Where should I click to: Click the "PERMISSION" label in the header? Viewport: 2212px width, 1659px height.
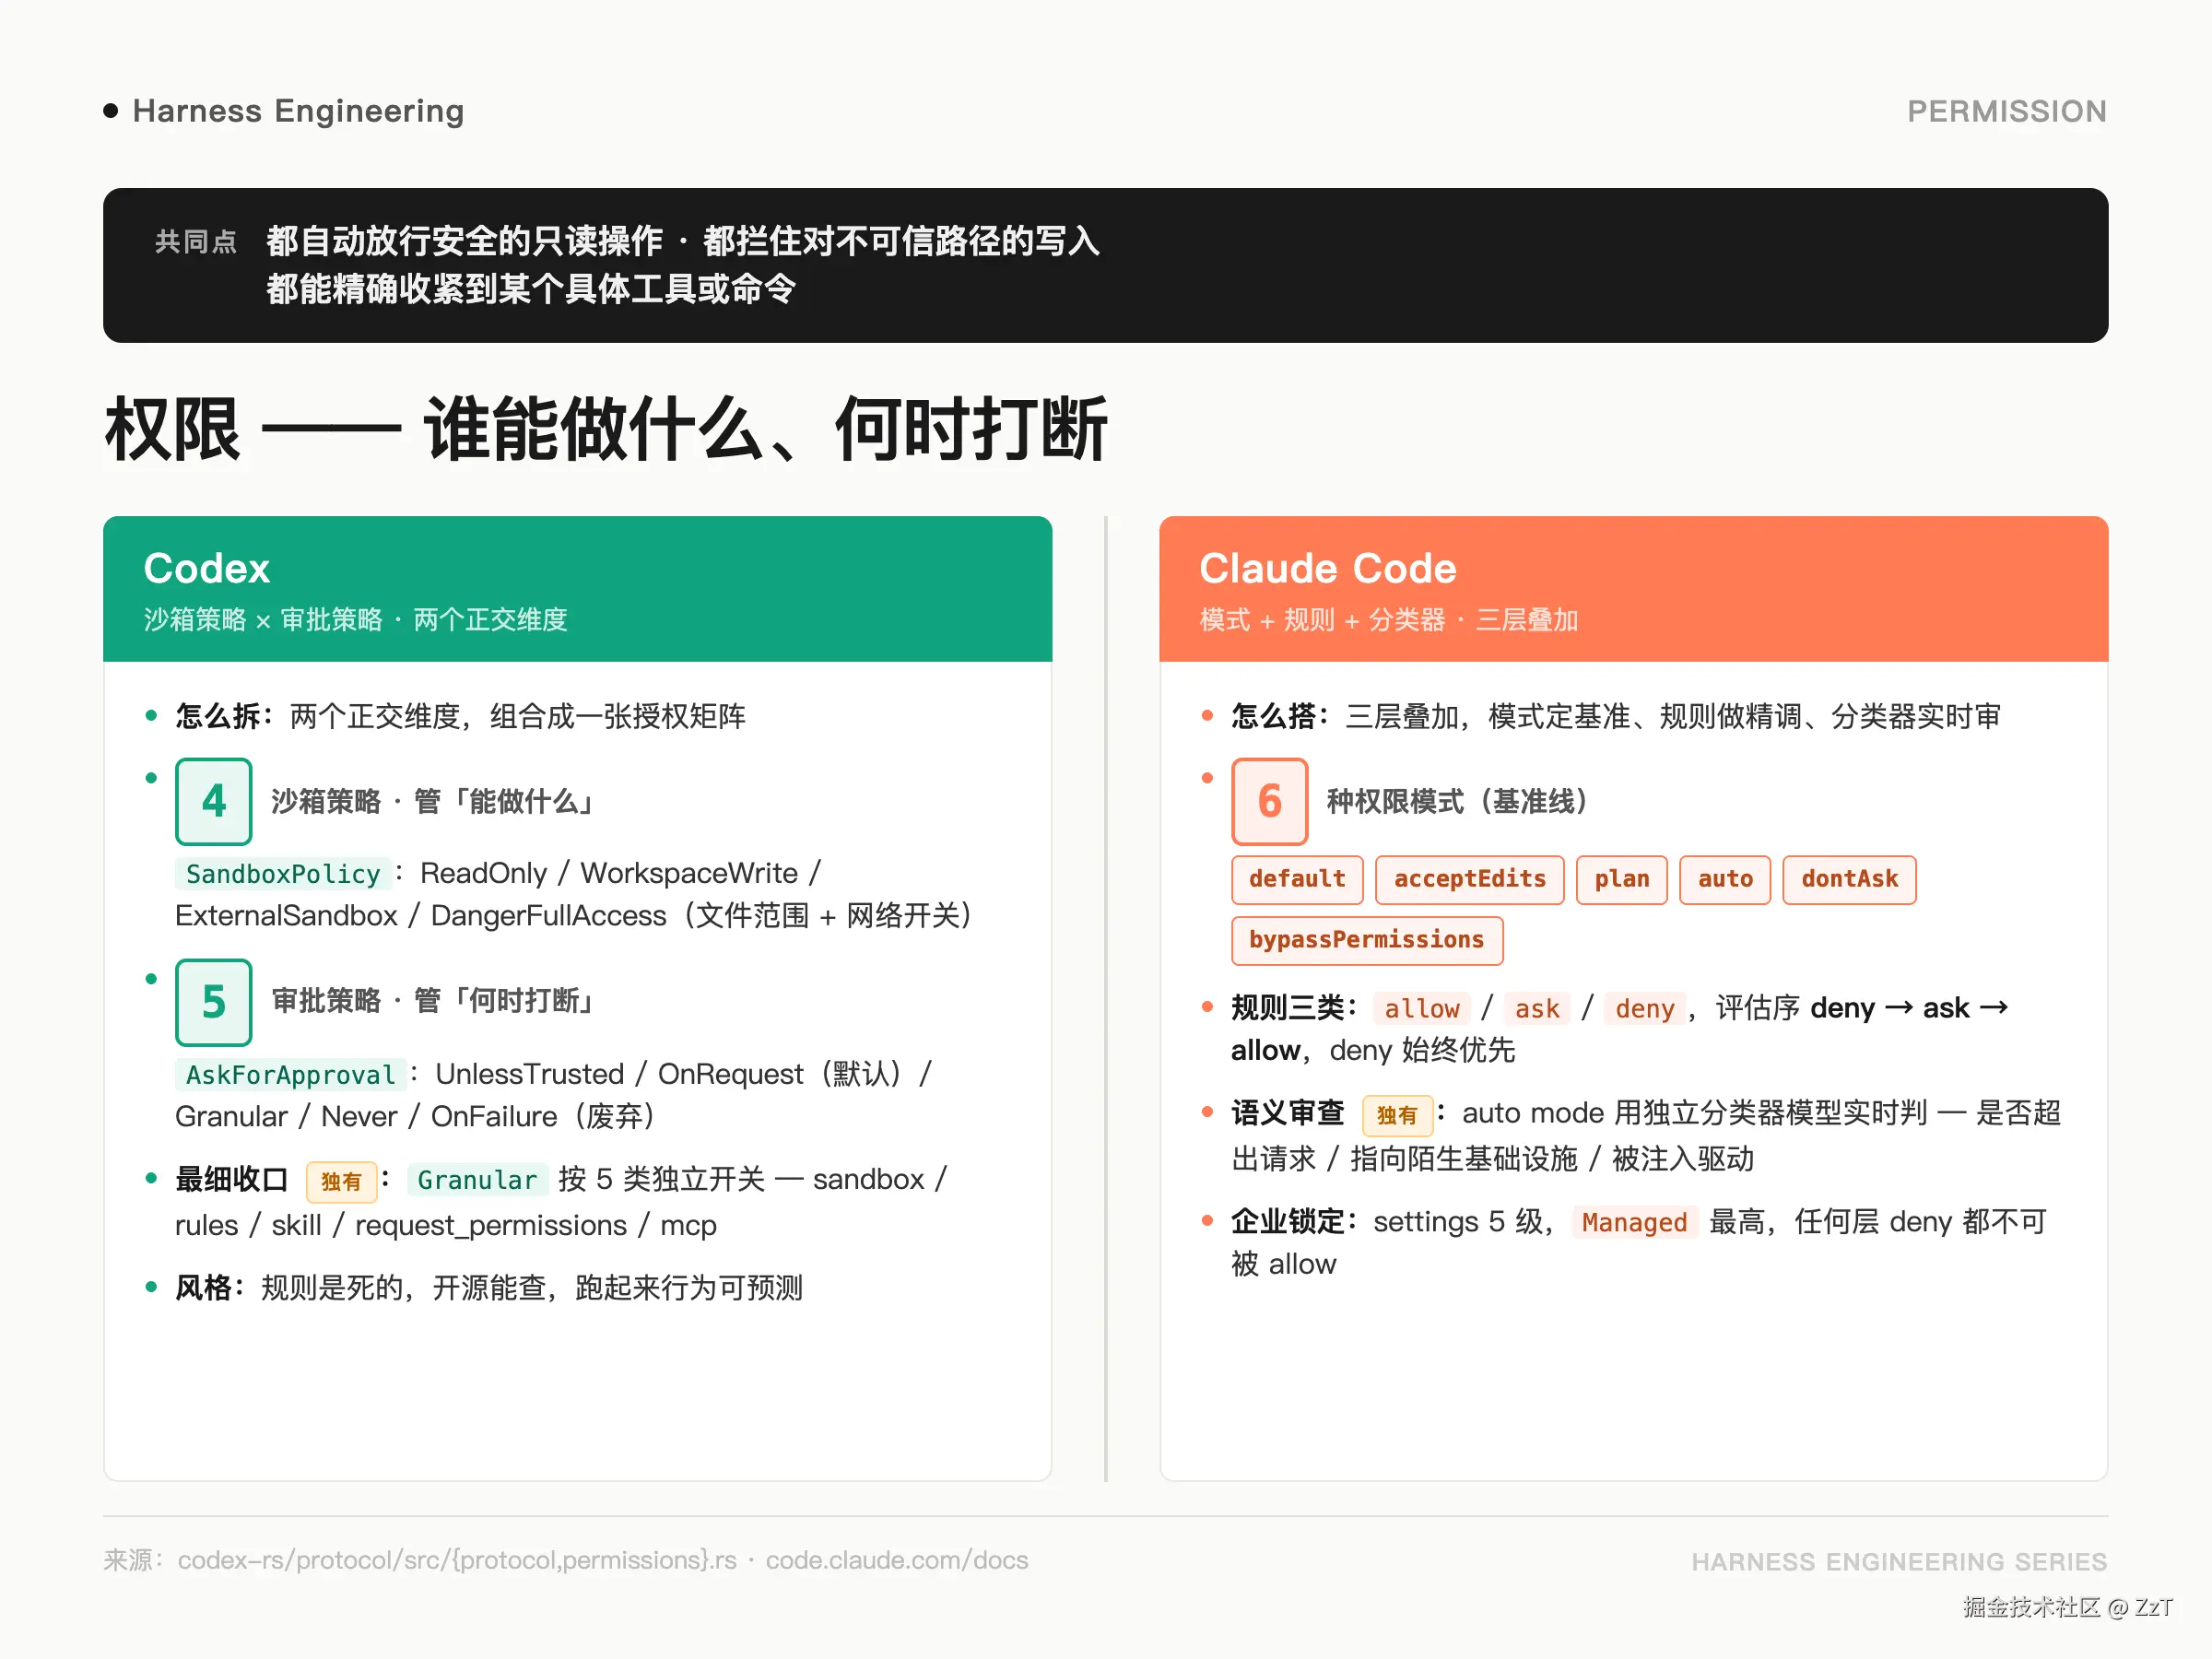click(x=2006, y=111)
